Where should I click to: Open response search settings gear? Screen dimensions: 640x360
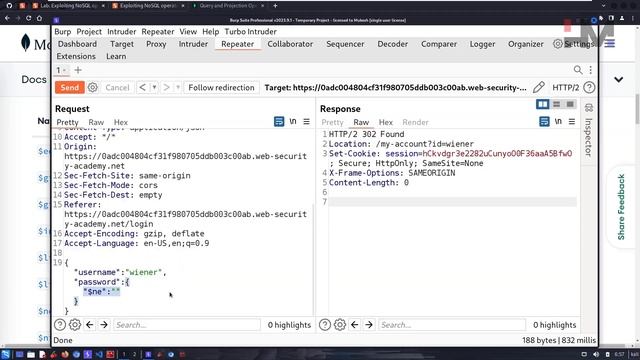click(340, 325)
